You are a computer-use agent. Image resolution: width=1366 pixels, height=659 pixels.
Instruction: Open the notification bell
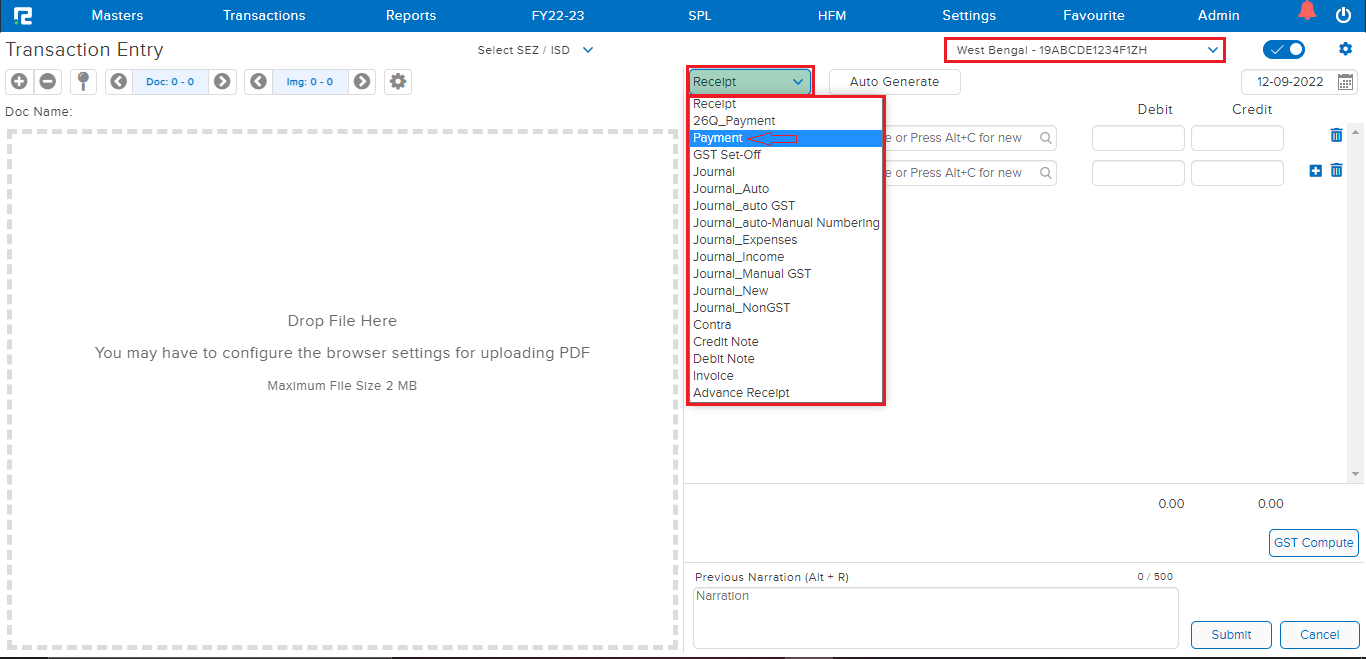point(1307,13)
